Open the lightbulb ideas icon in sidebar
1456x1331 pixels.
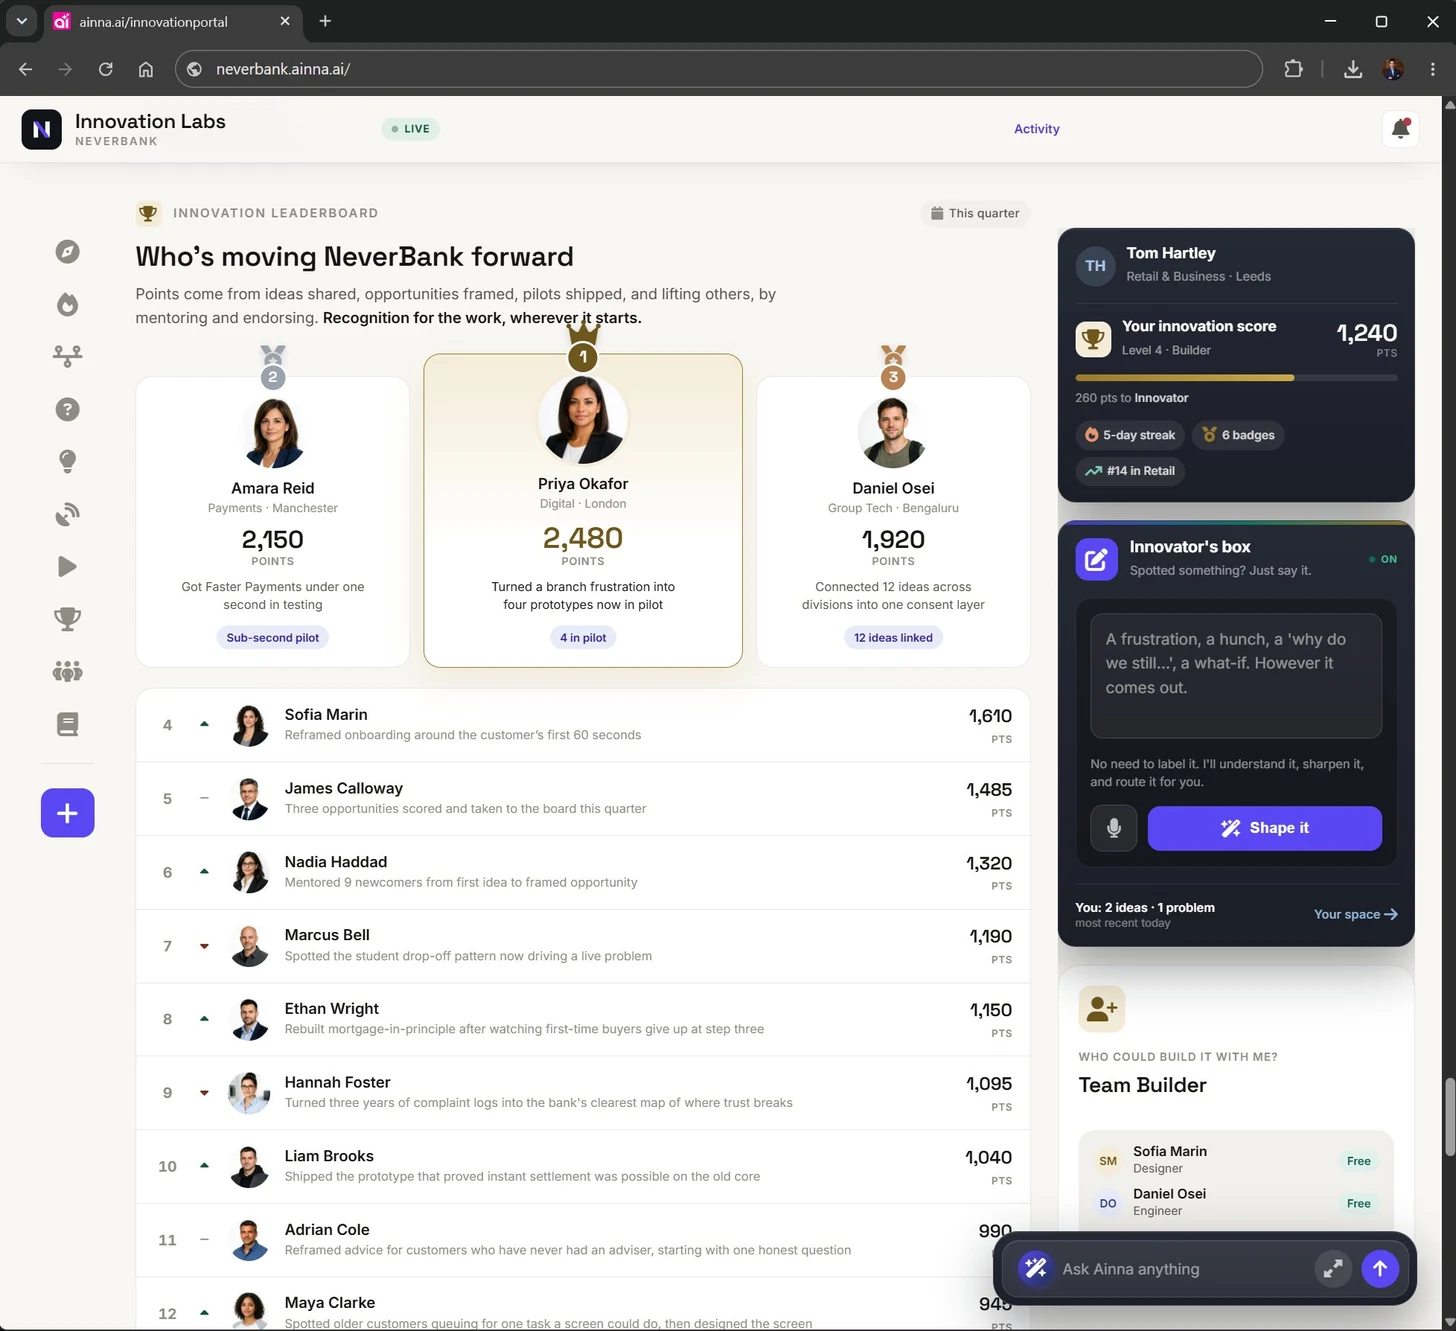pos(67,461)
